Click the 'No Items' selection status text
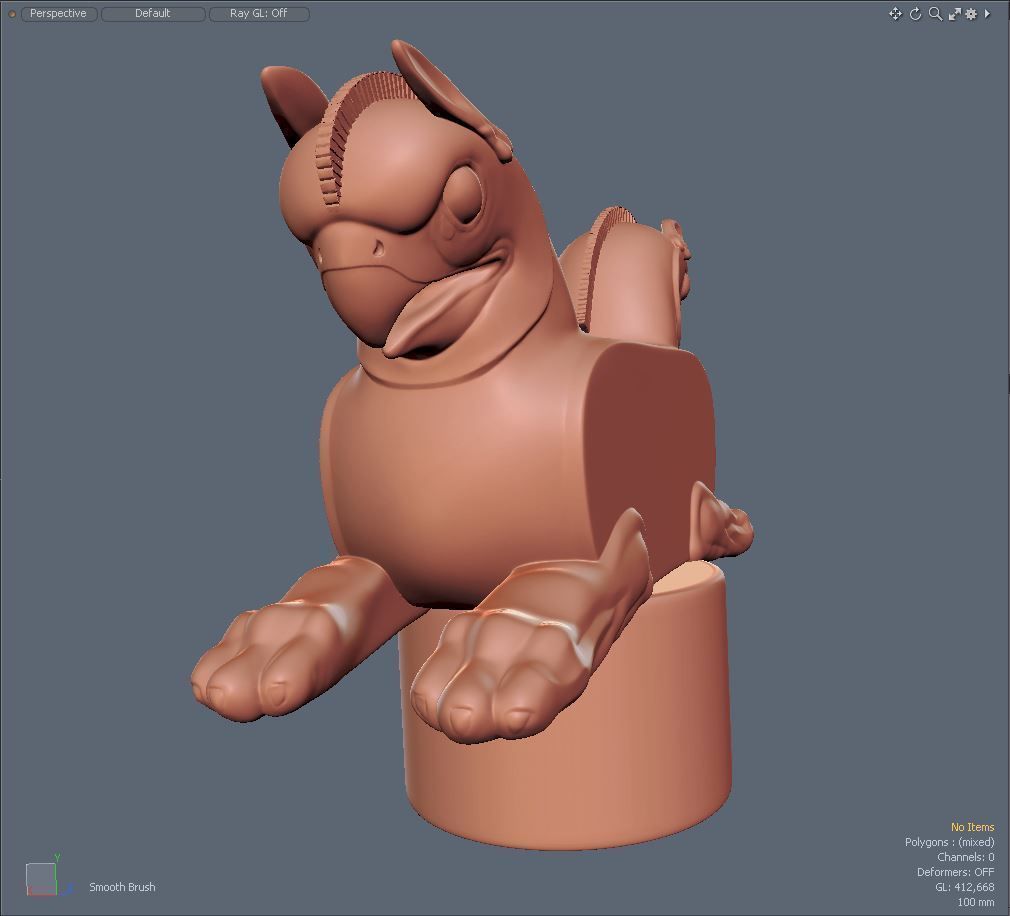Viewport: 1010px width, 916px height. (973, 827)
